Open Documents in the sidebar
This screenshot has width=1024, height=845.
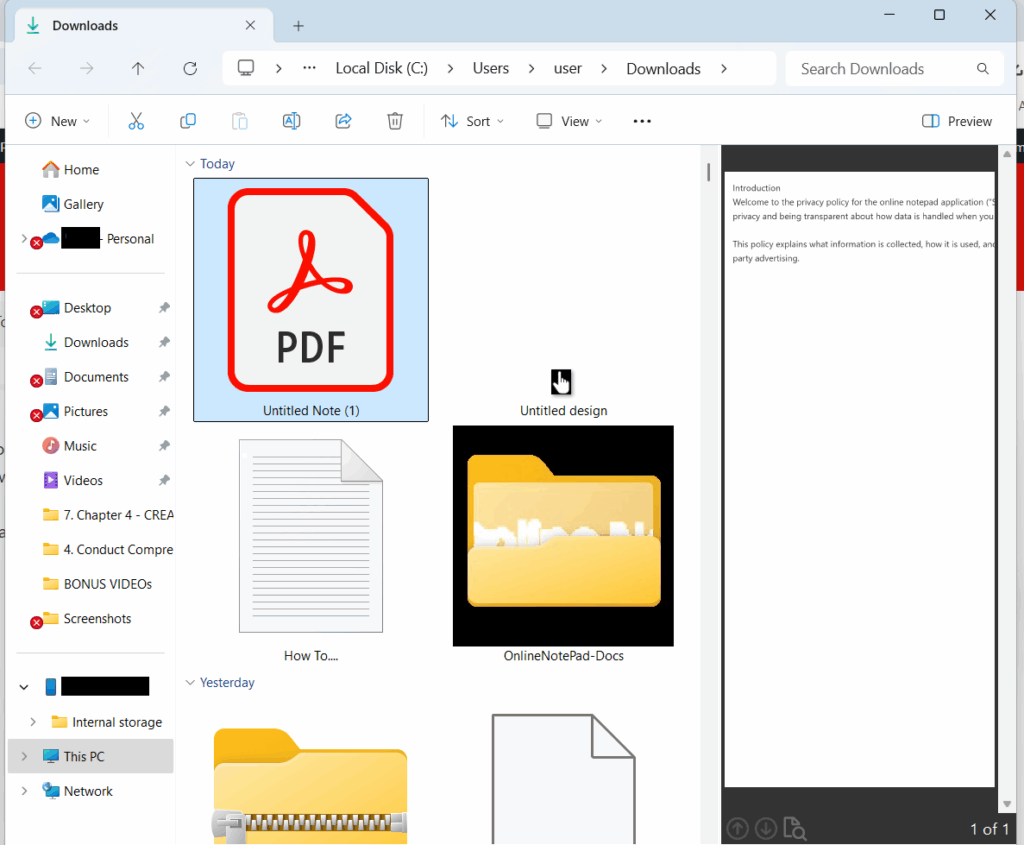96,377
